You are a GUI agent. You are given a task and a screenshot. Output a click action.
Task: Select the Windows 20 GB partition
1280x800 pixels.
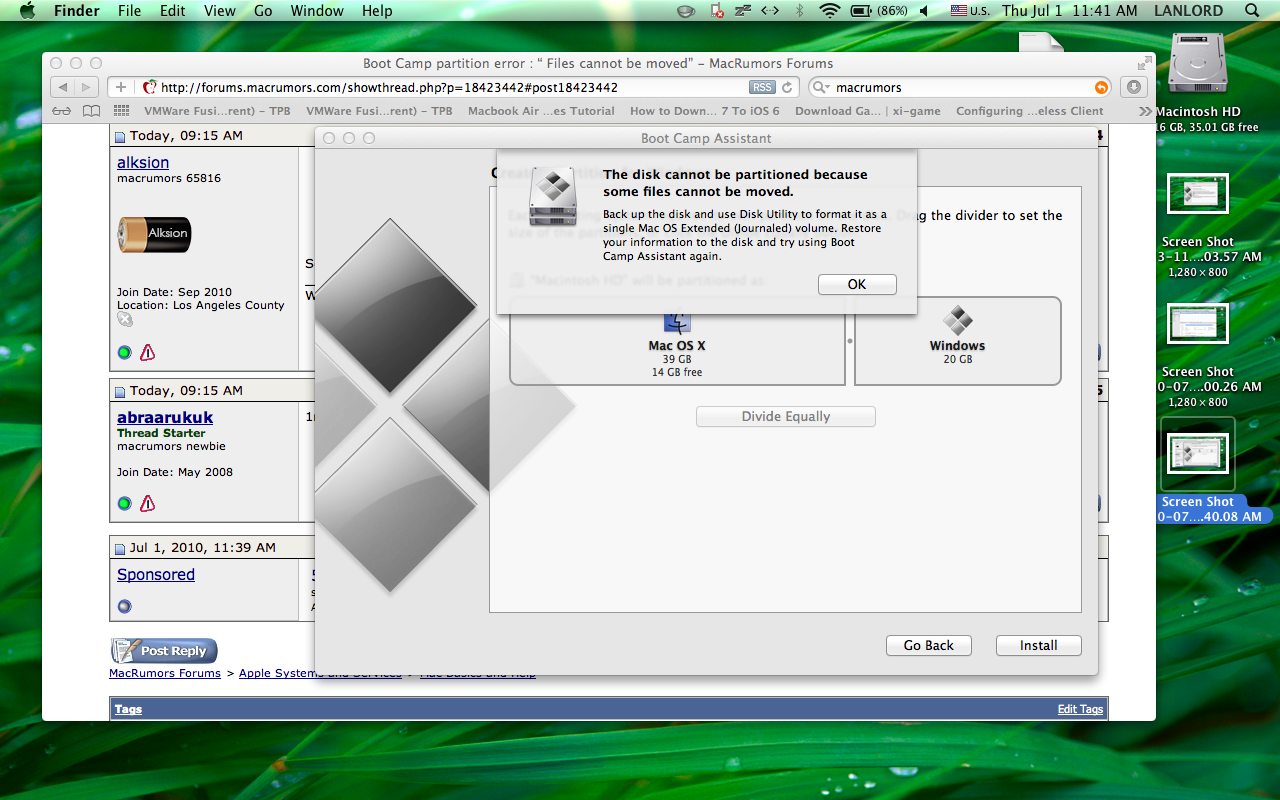tap(957, 341)
